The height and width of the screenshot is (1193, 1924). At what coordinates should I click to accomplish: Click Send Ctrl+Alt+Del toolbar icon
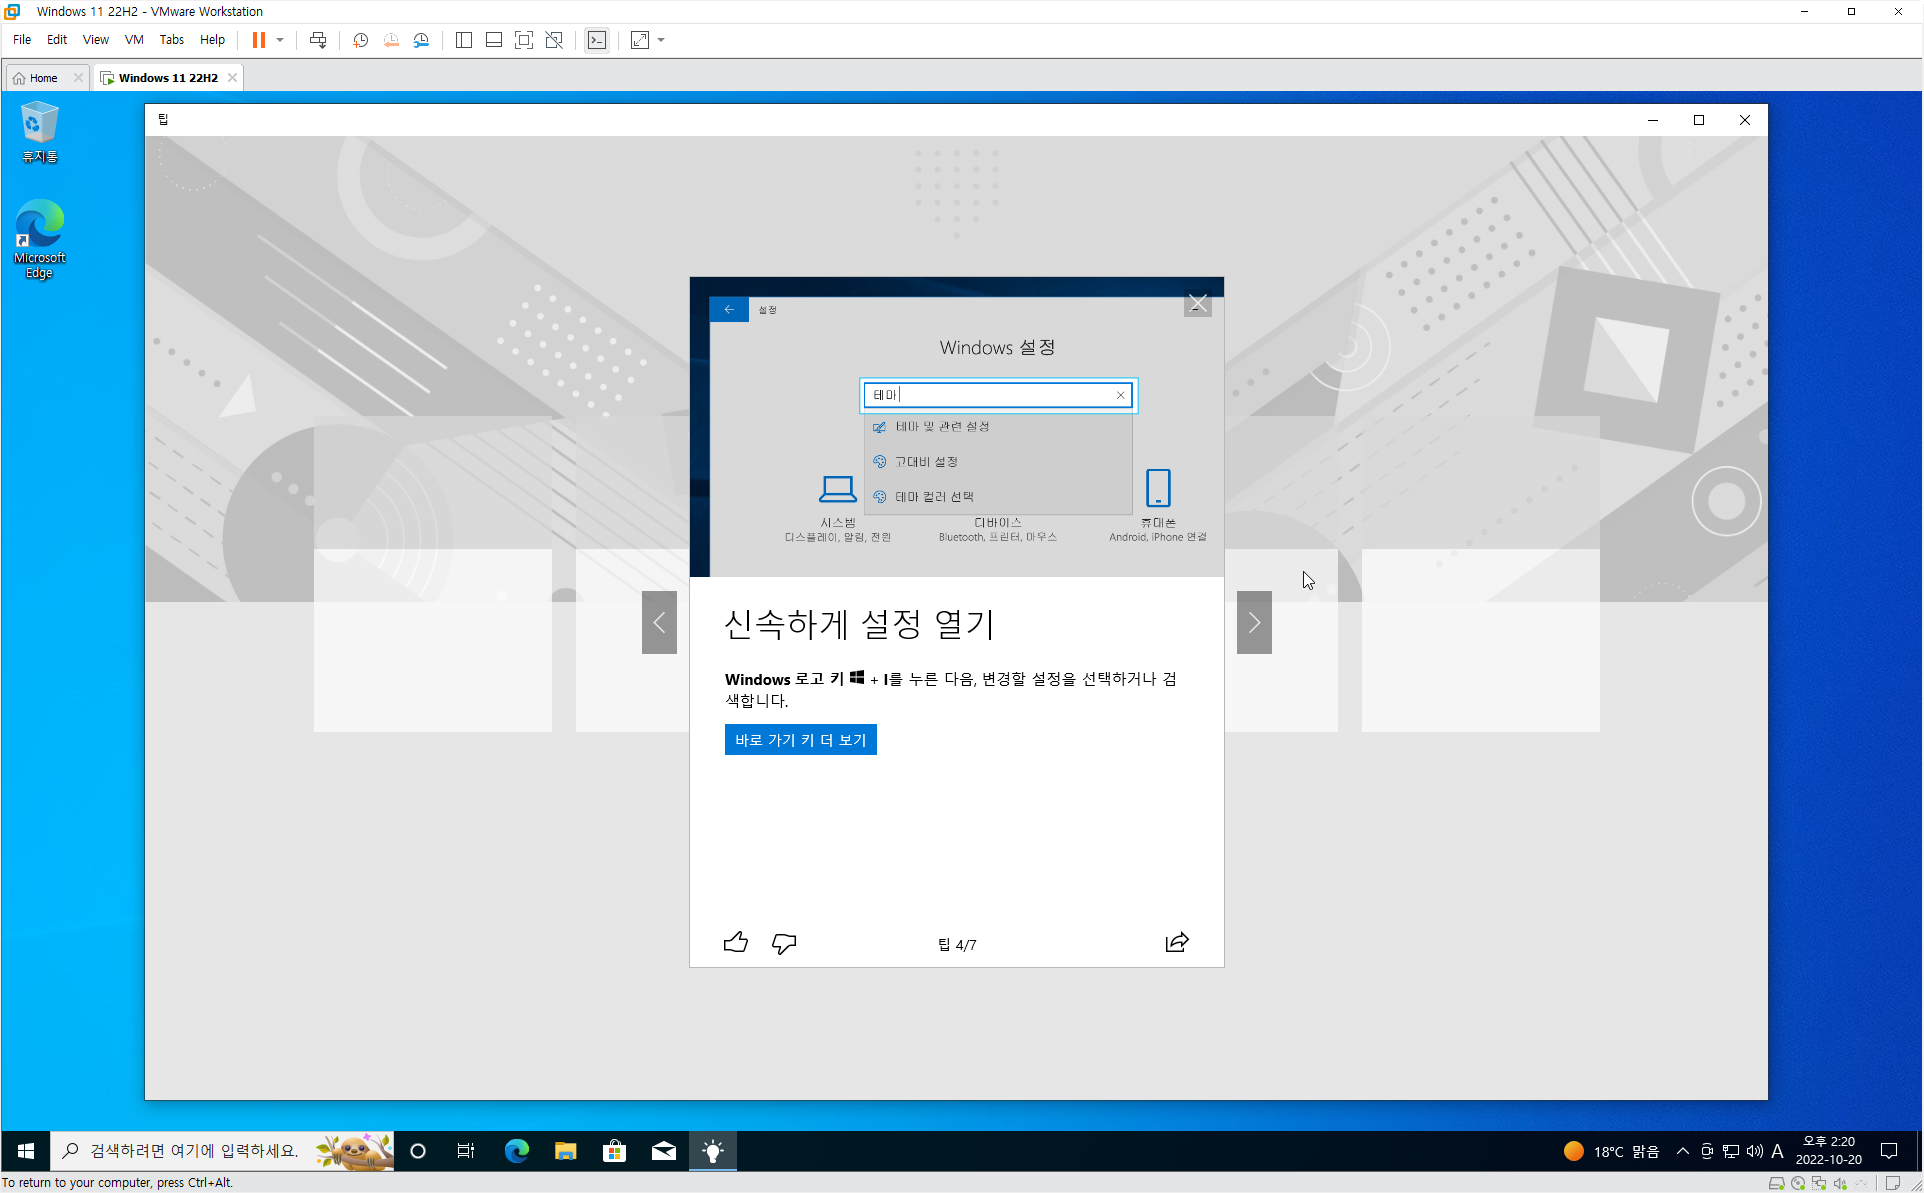click(x=318, y=40)
